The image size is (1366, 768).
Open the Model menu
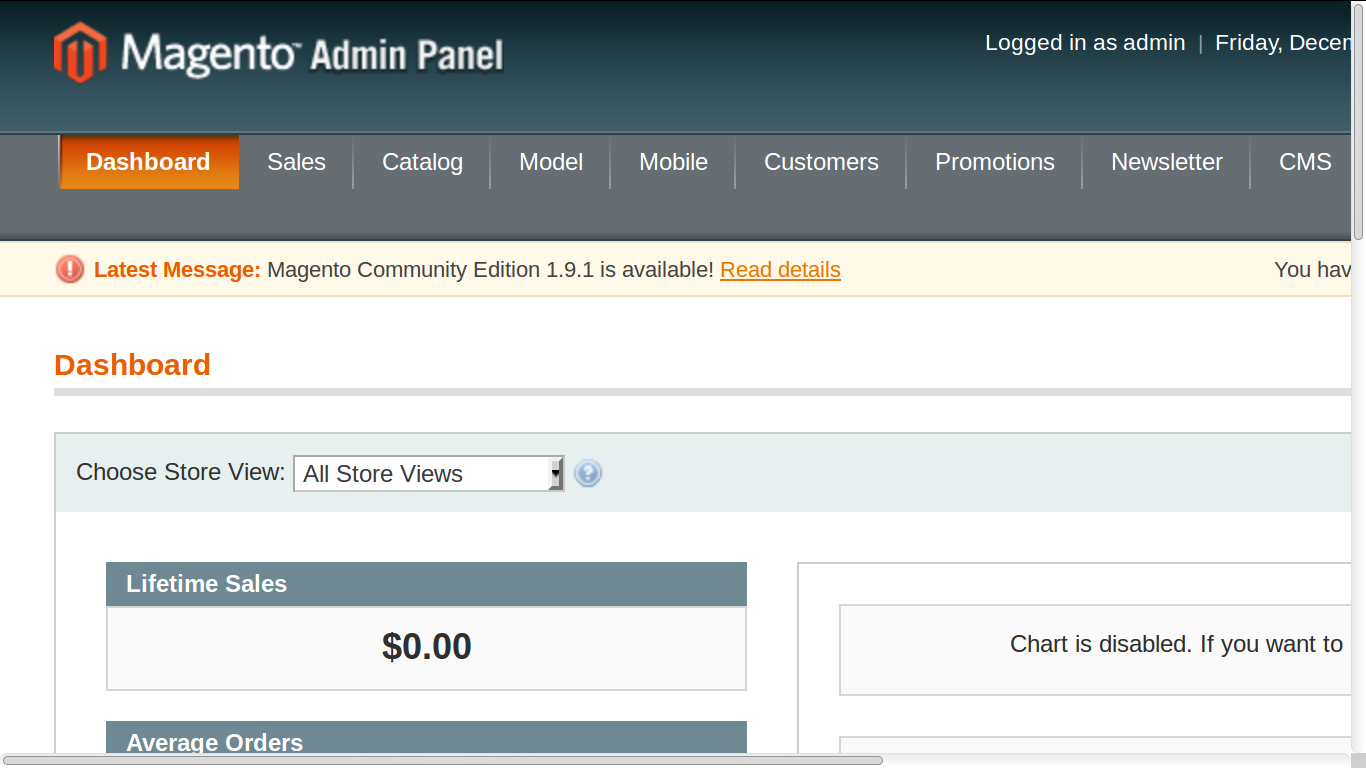click(x=551, y=162)
